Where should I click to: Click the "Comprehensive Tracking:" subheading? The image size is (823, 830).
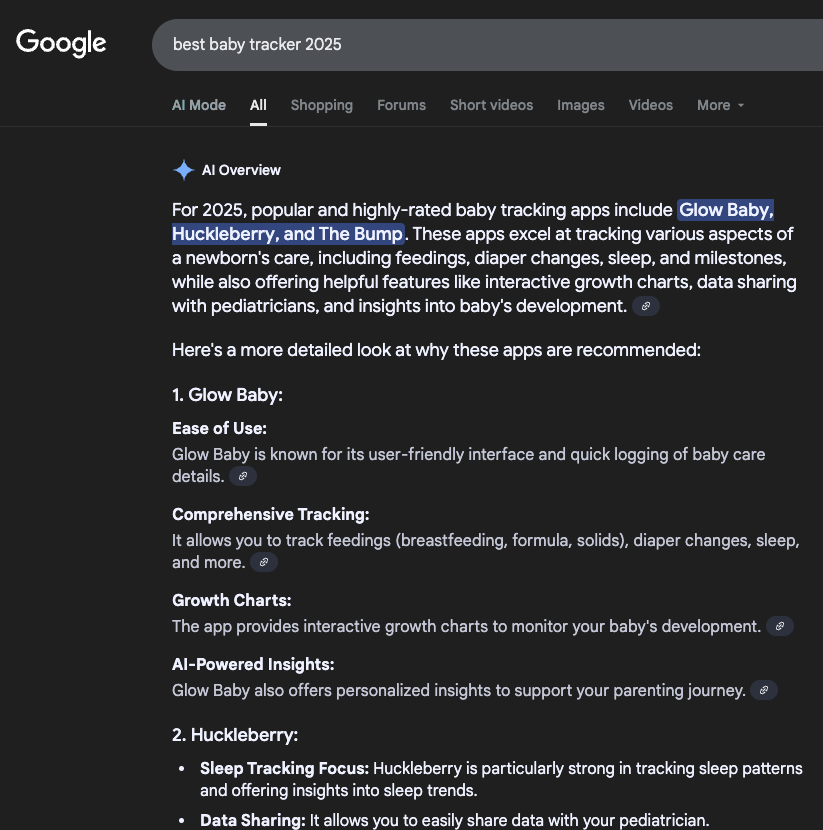coord(270,515)
